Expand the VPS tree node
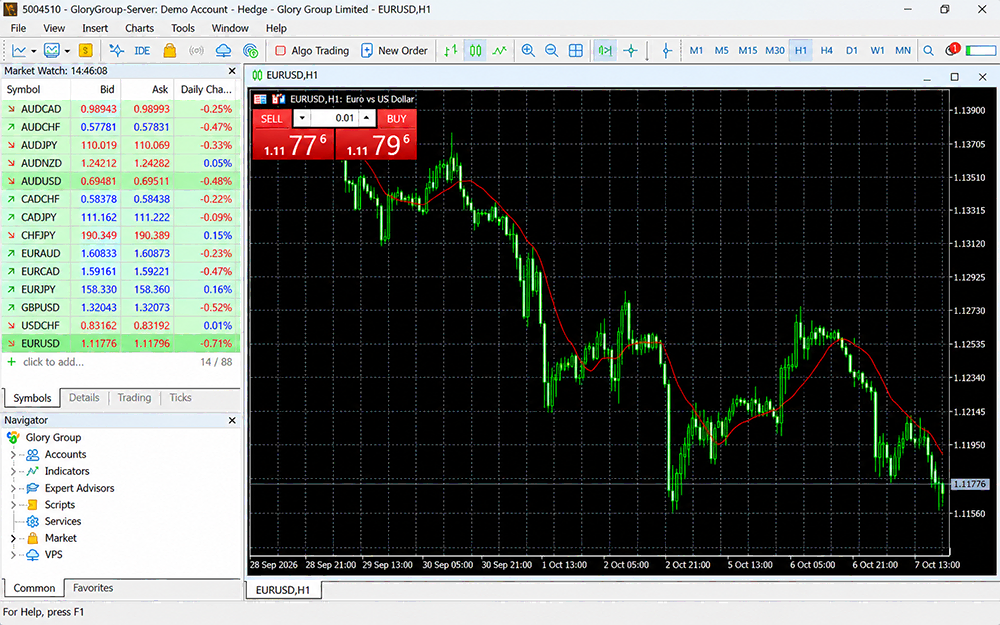 click(13, 555)
